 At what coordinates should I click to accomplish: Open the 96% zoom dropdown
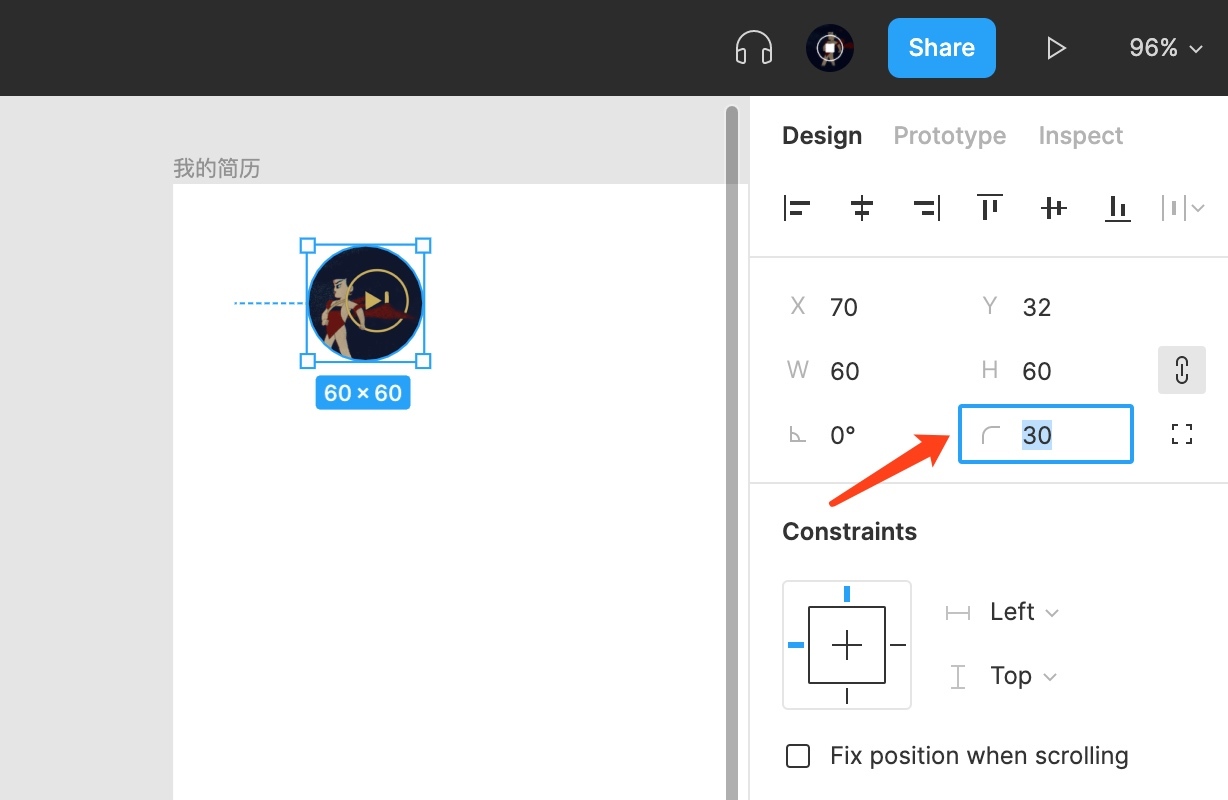pyautogui.click(x=1165, y=48)
